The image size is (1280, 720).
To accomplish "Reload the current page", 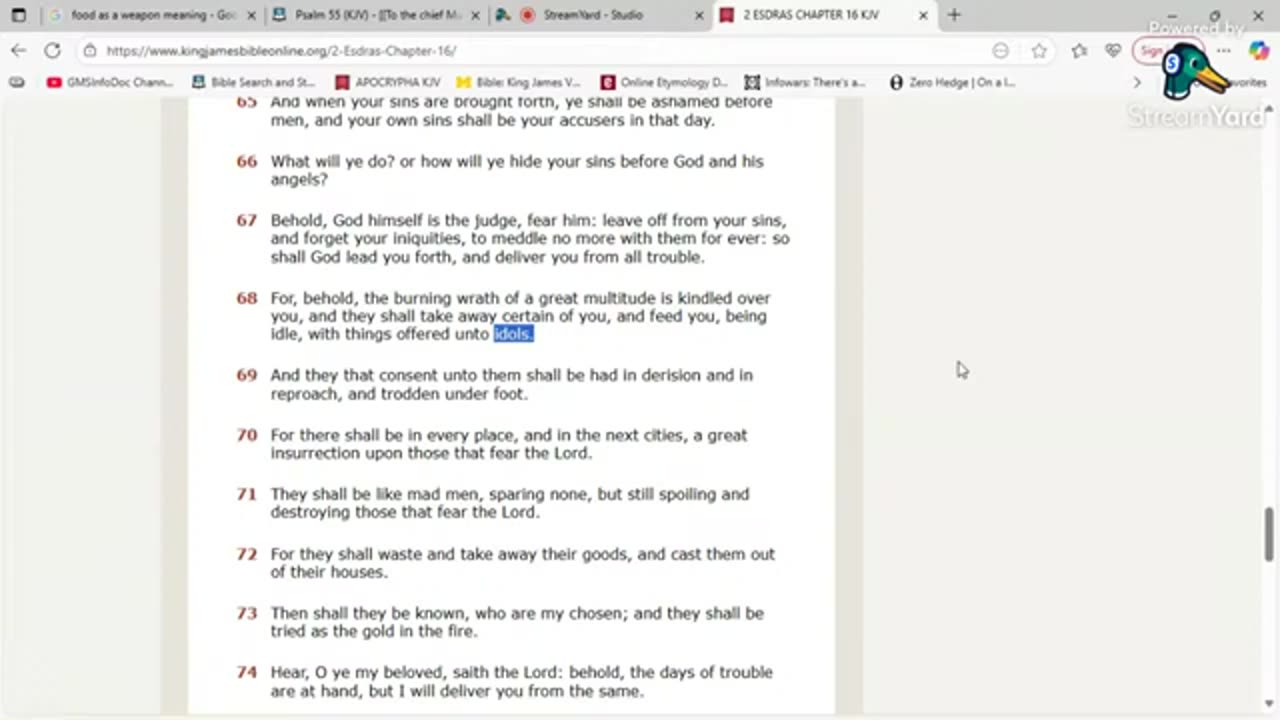I will pyautogui.click(x=52, y=50).
